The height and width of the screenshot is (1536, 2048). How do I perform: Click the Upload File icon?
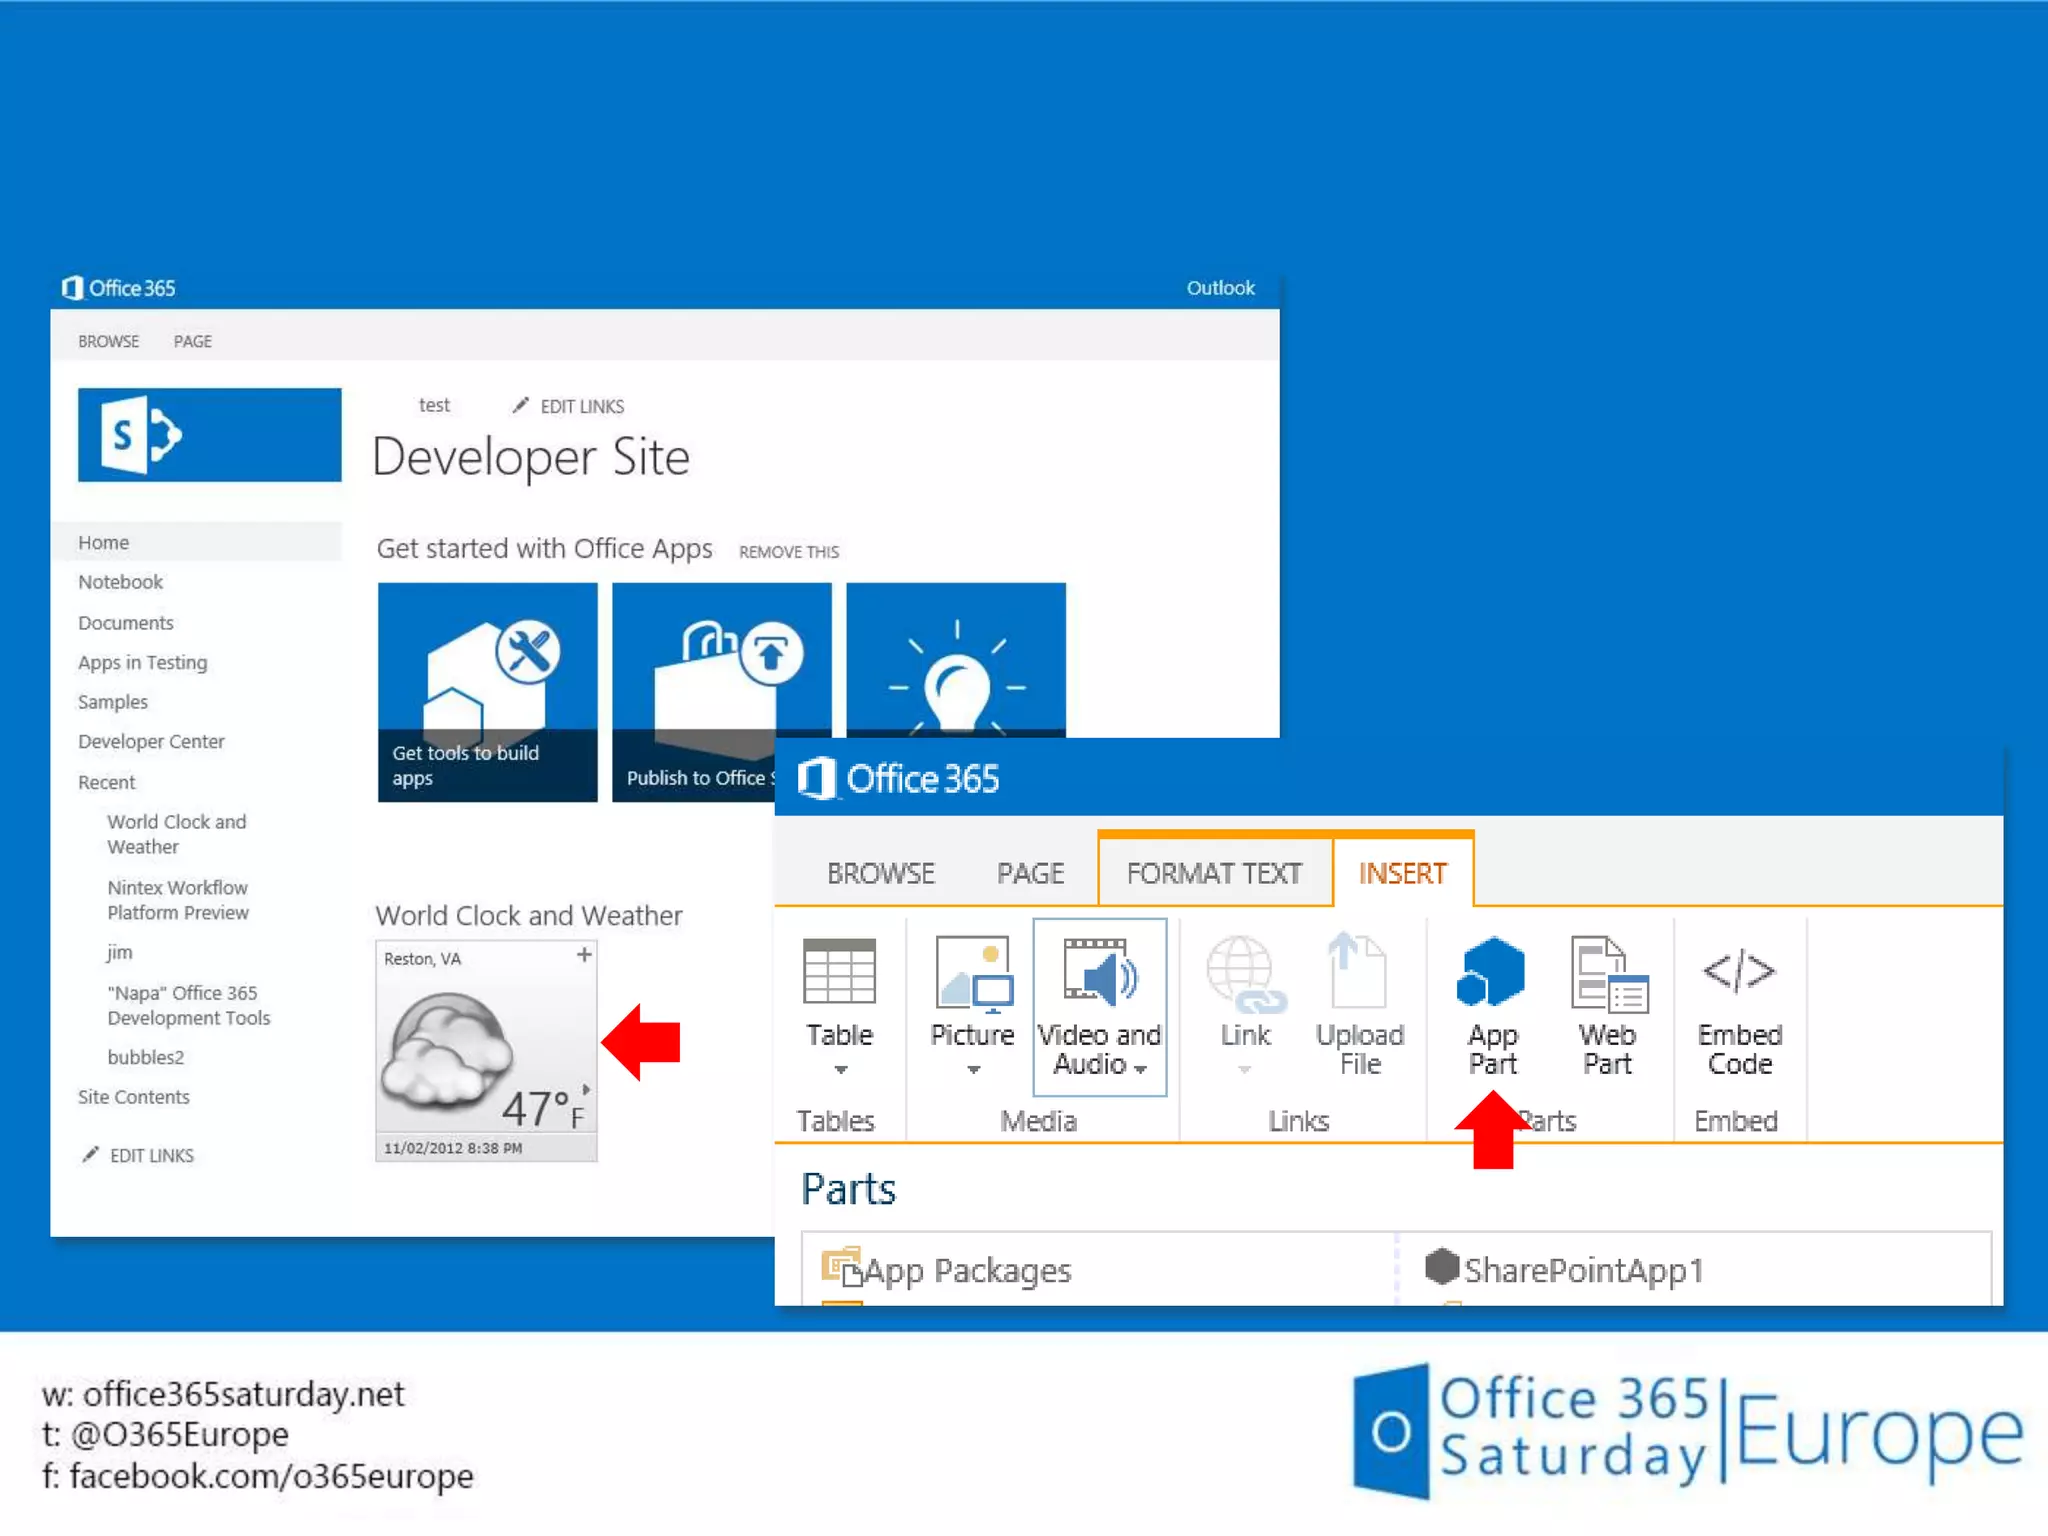coord(1358,972)
